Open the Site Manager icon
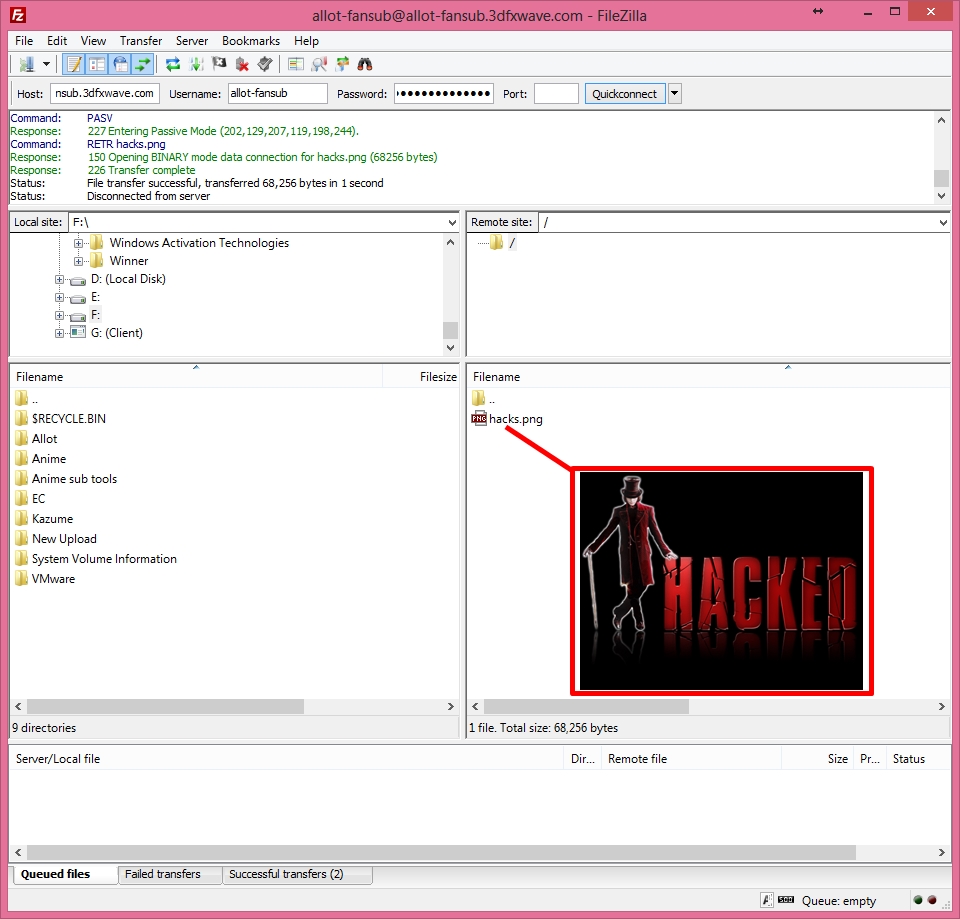The height and width of the screenshot is (919, 960). pyautogui.click(x=26, y=64)
